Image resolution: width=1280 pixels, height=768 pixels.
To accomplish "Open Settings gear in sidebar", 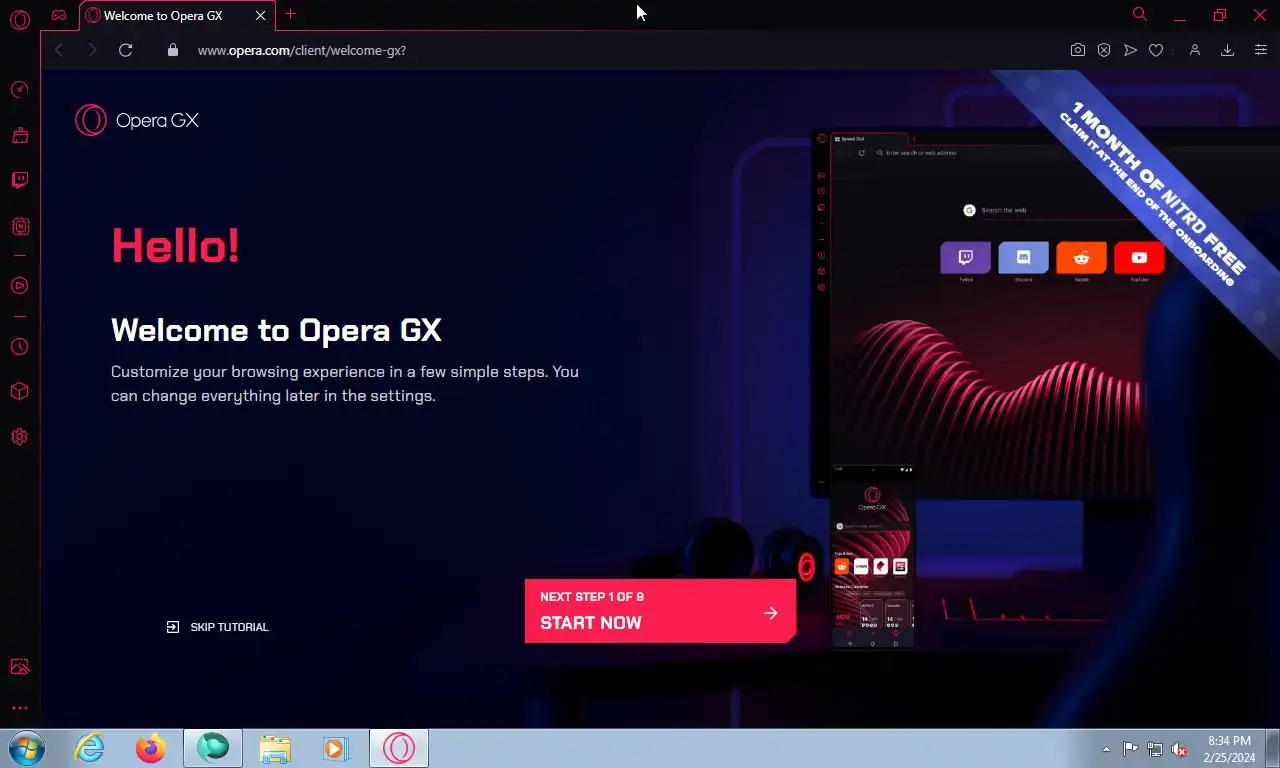I will click(19, 437).
